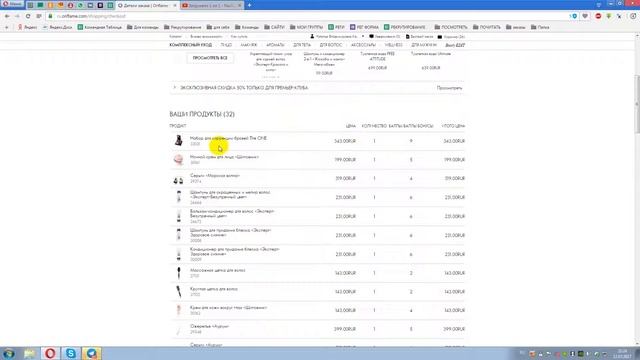Open ДЛЯ МУЖЧИН menu
The height and width of the screenshot is (360, 640).
pyautogui.click(x=424, y=45)
